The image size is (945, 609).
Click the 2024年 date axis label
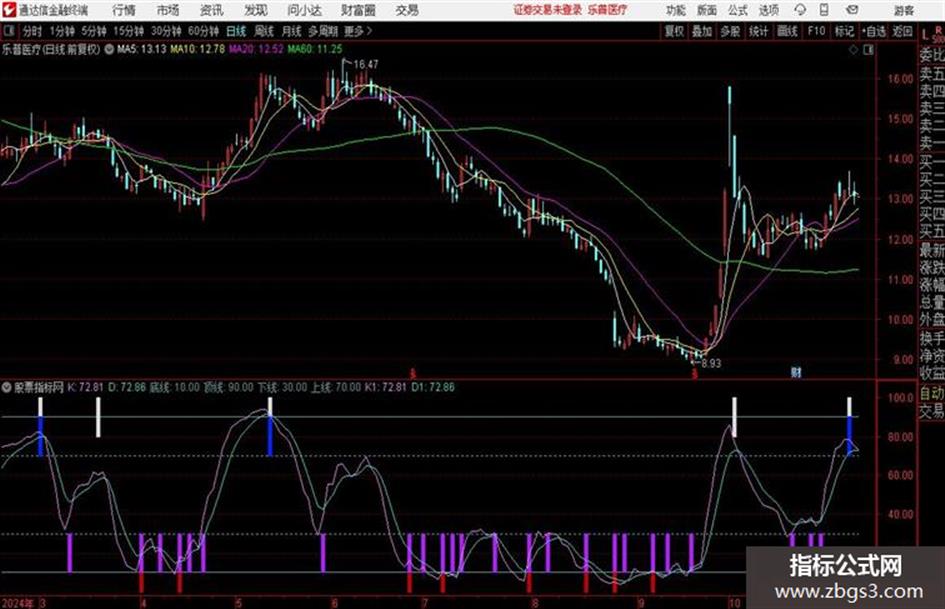click(17, 602)
